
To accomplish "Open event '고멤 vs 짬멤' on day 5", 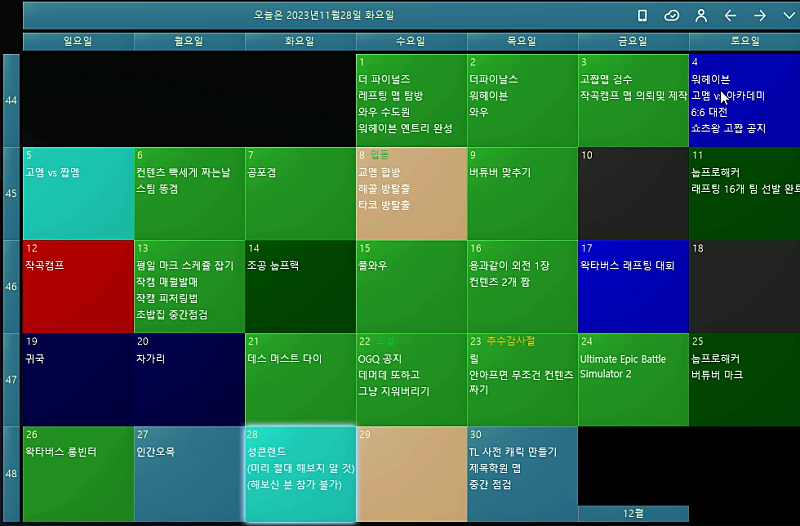I will (x=53, y=173).
